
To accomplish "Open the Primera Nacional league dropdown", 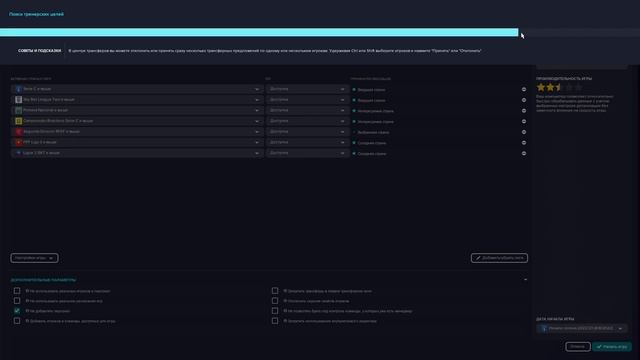I will (137, 110).
